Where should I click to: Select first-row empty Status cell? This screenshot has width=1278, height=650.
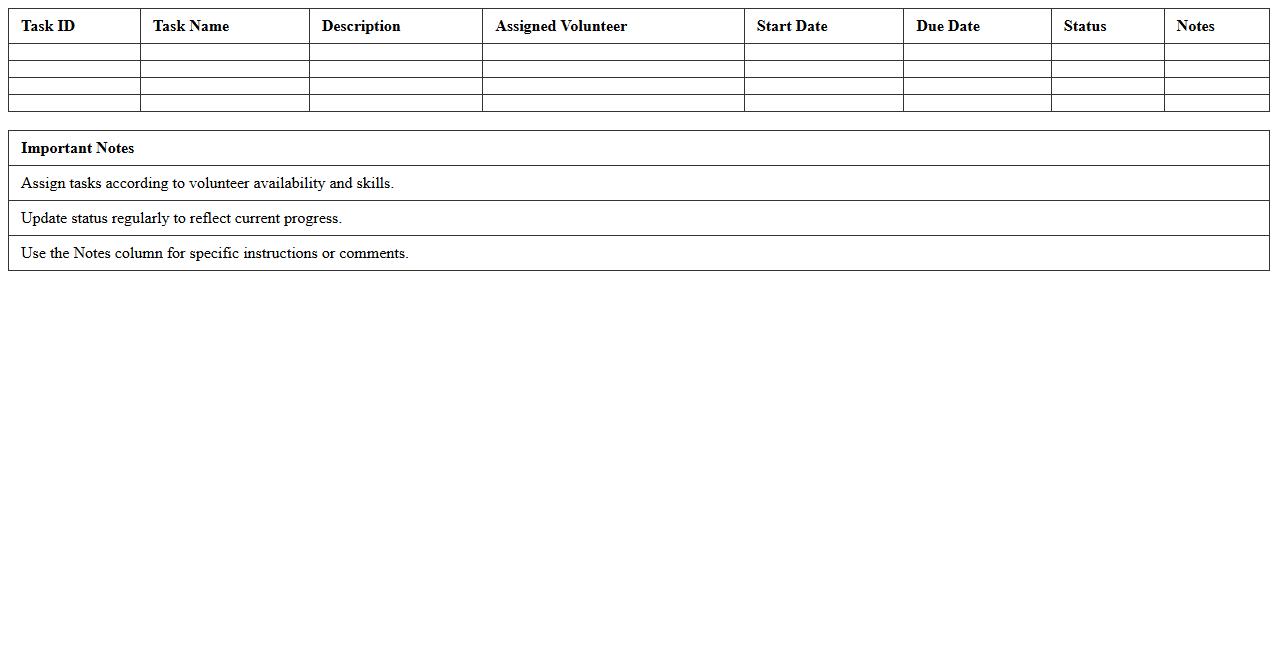coord(1107,52)
